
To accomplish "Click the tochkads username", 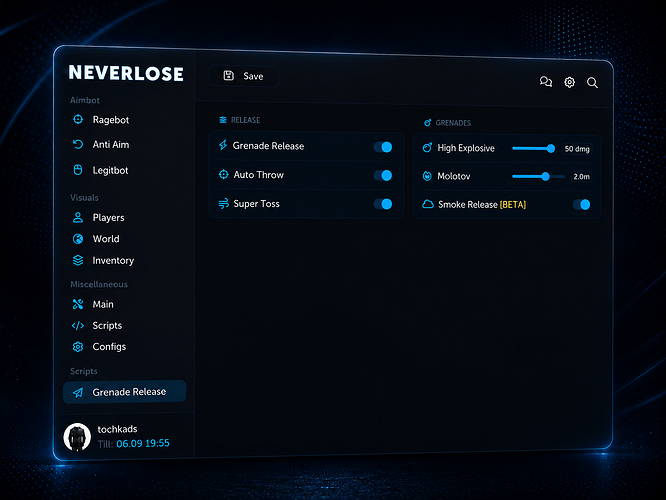I will pos(117,429).
